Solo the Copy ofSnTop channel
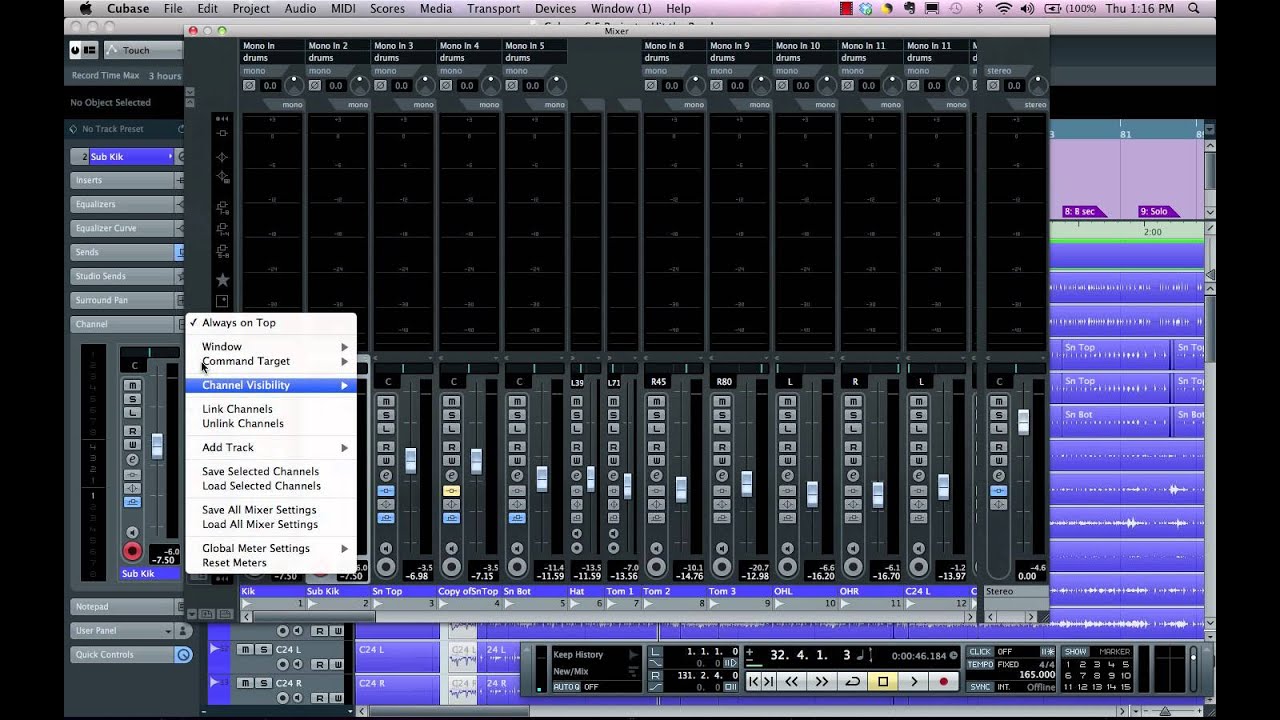The image size is (1280, 720). [x=451, y=414]
